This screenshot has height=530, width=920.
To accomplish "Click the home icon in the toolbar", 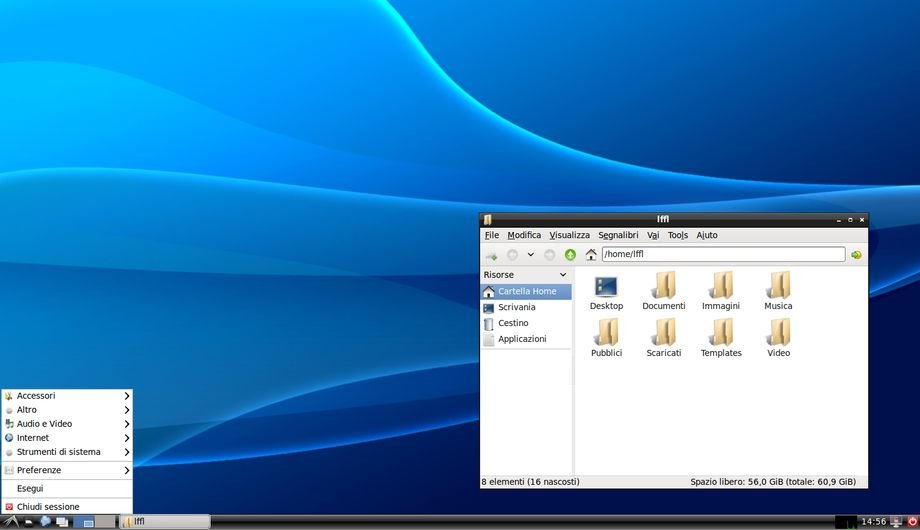I will click(x=591, y=255).
